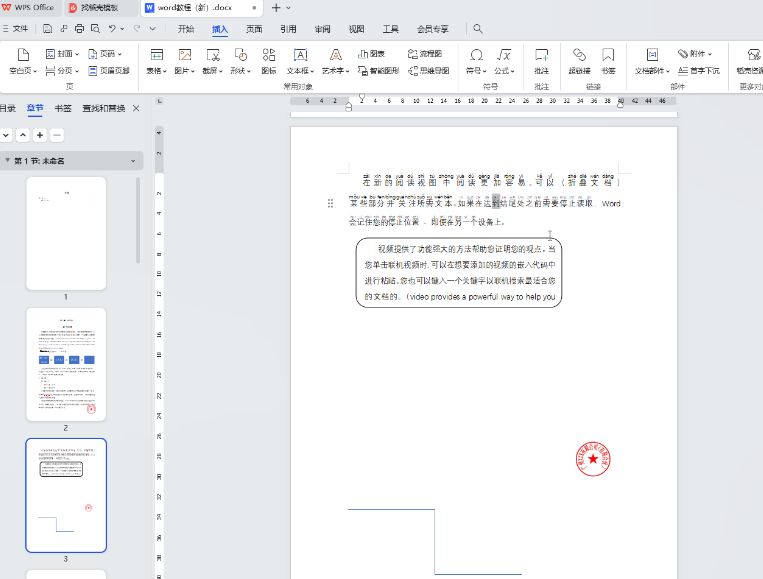Open the section 1 options chevron
The image size is (763, 579).
click(133, 161)
